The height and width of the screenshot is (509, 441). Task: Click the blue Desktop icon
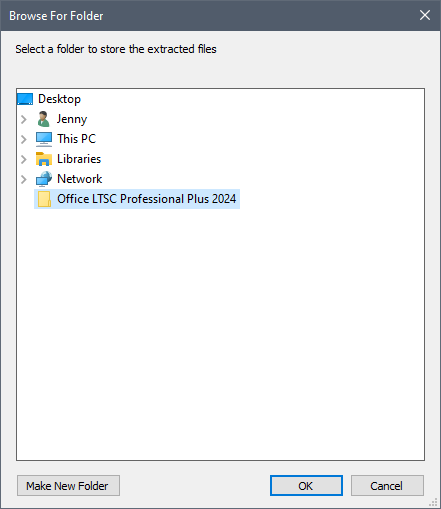coord(25,99)
